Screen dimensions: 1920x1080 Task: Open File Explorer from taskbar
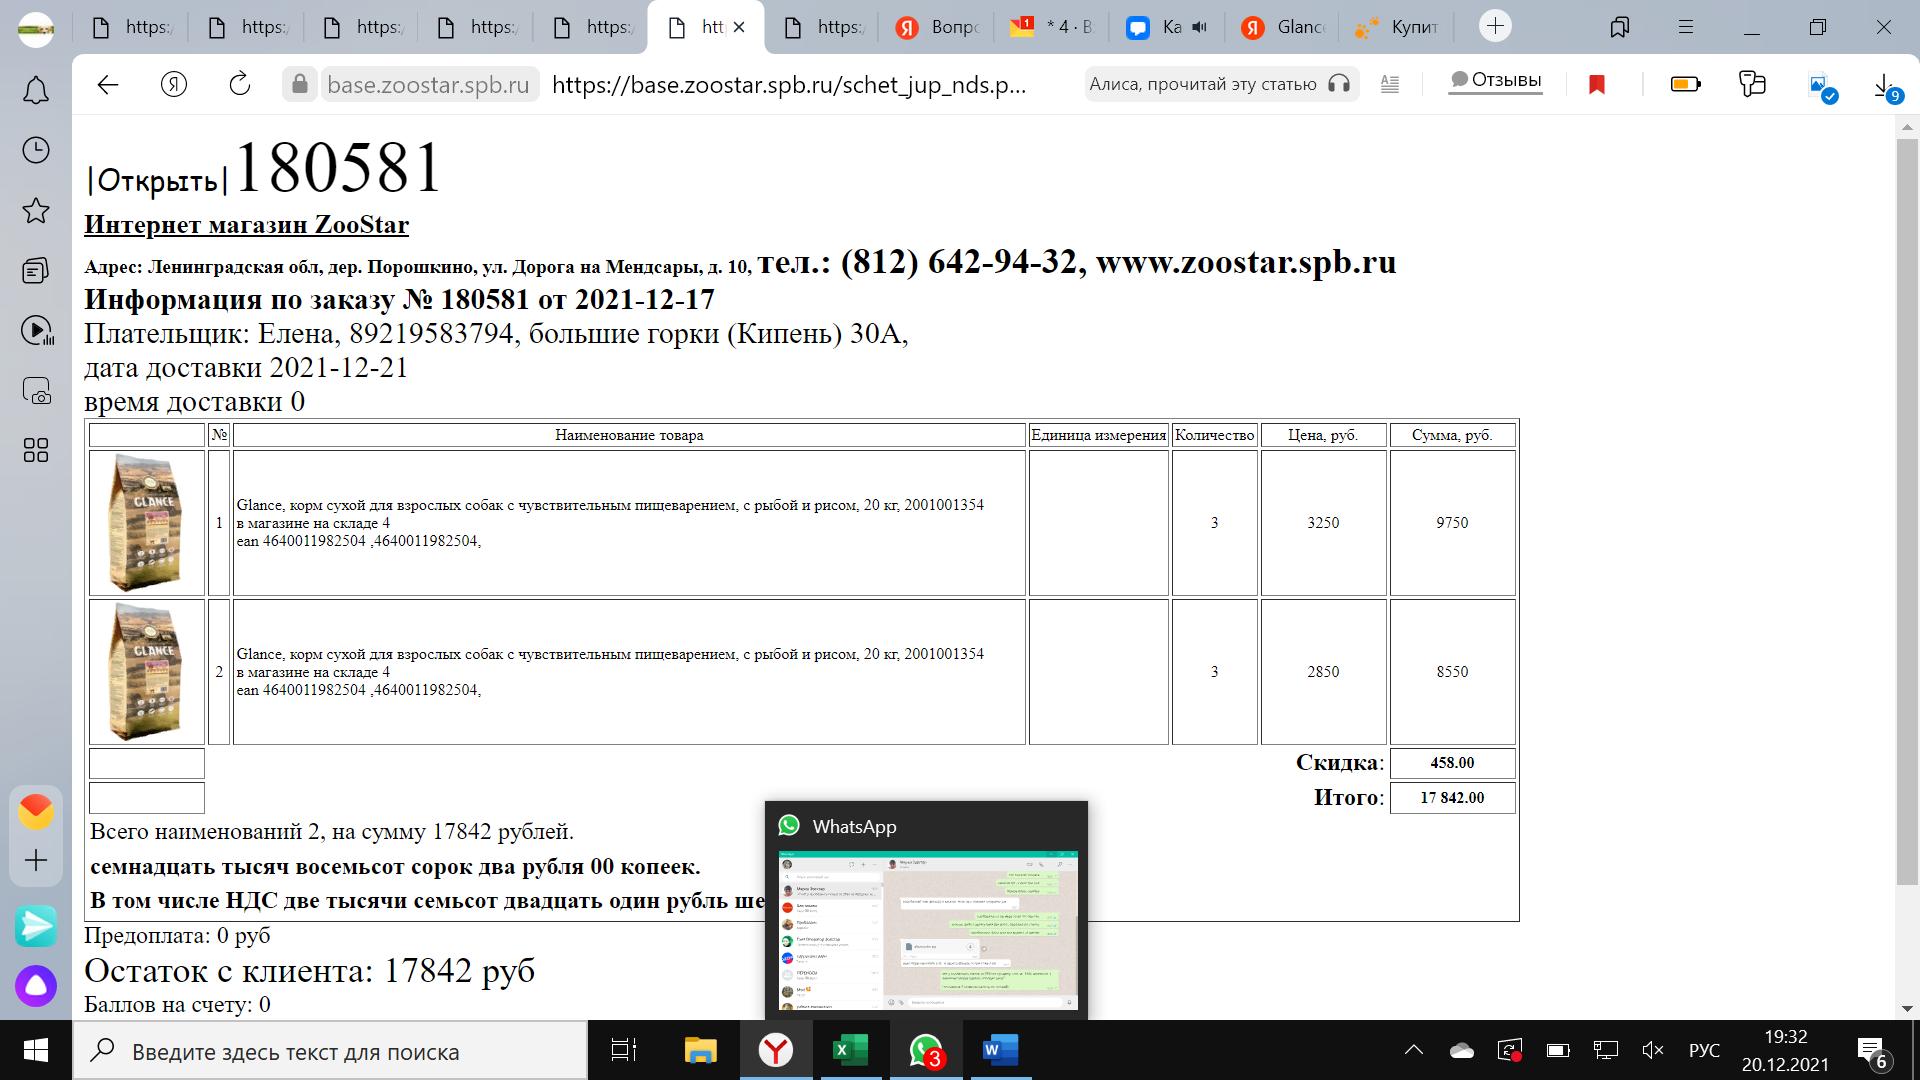[x=700, y=1051]
